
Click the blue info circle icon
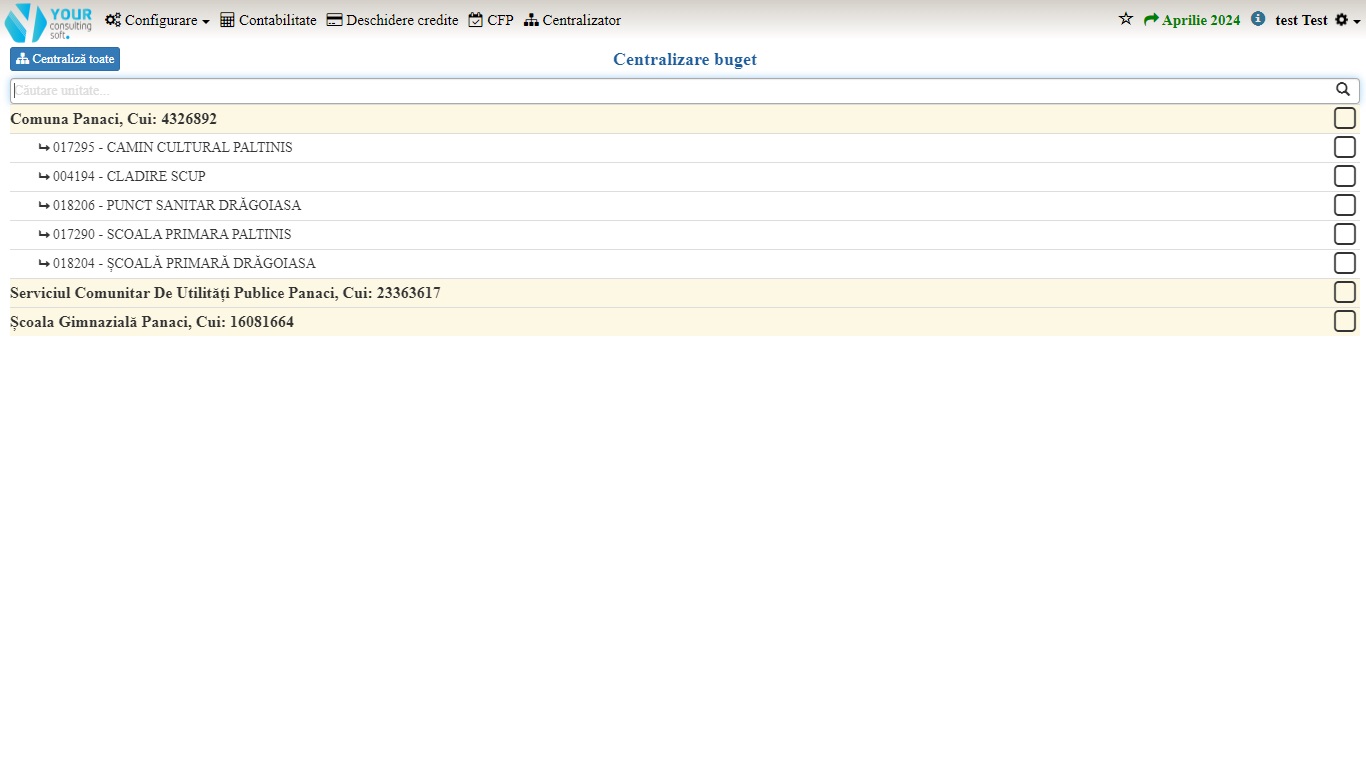coord(1258,19)
